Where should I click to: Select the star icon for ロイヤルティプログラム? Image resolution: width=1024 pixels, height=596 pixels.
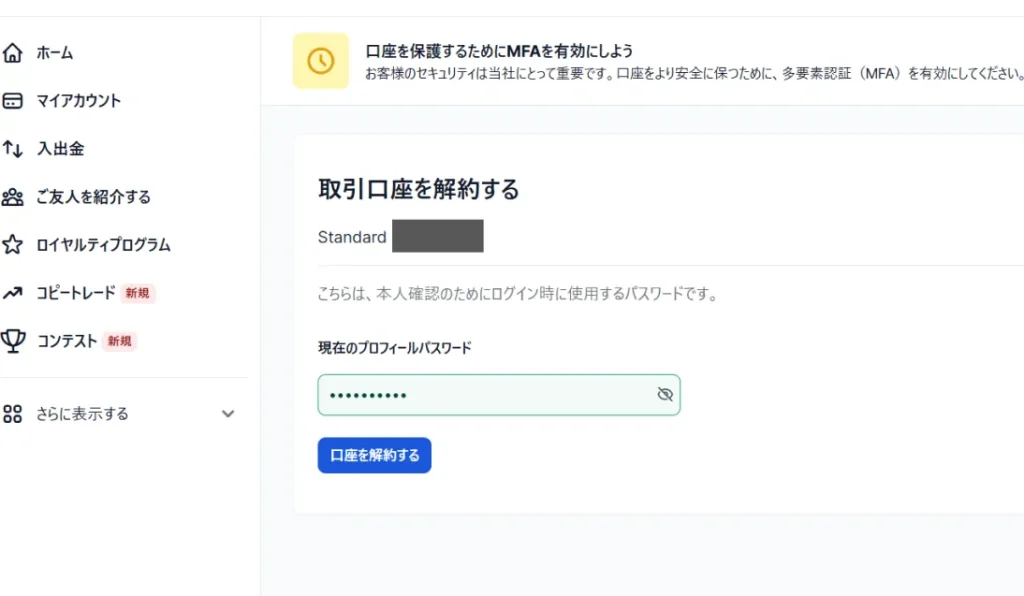pyautogui.click(x=14, y=245)
